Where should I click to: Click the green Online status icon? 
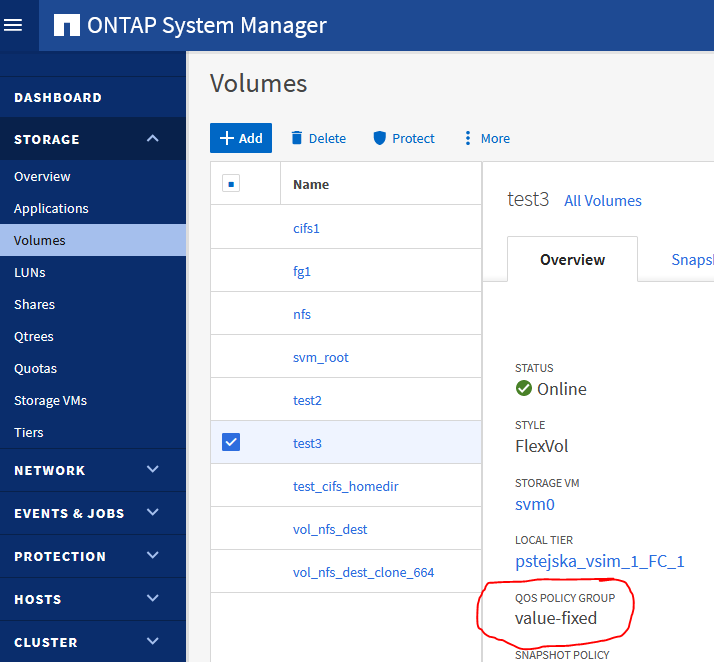523,389
